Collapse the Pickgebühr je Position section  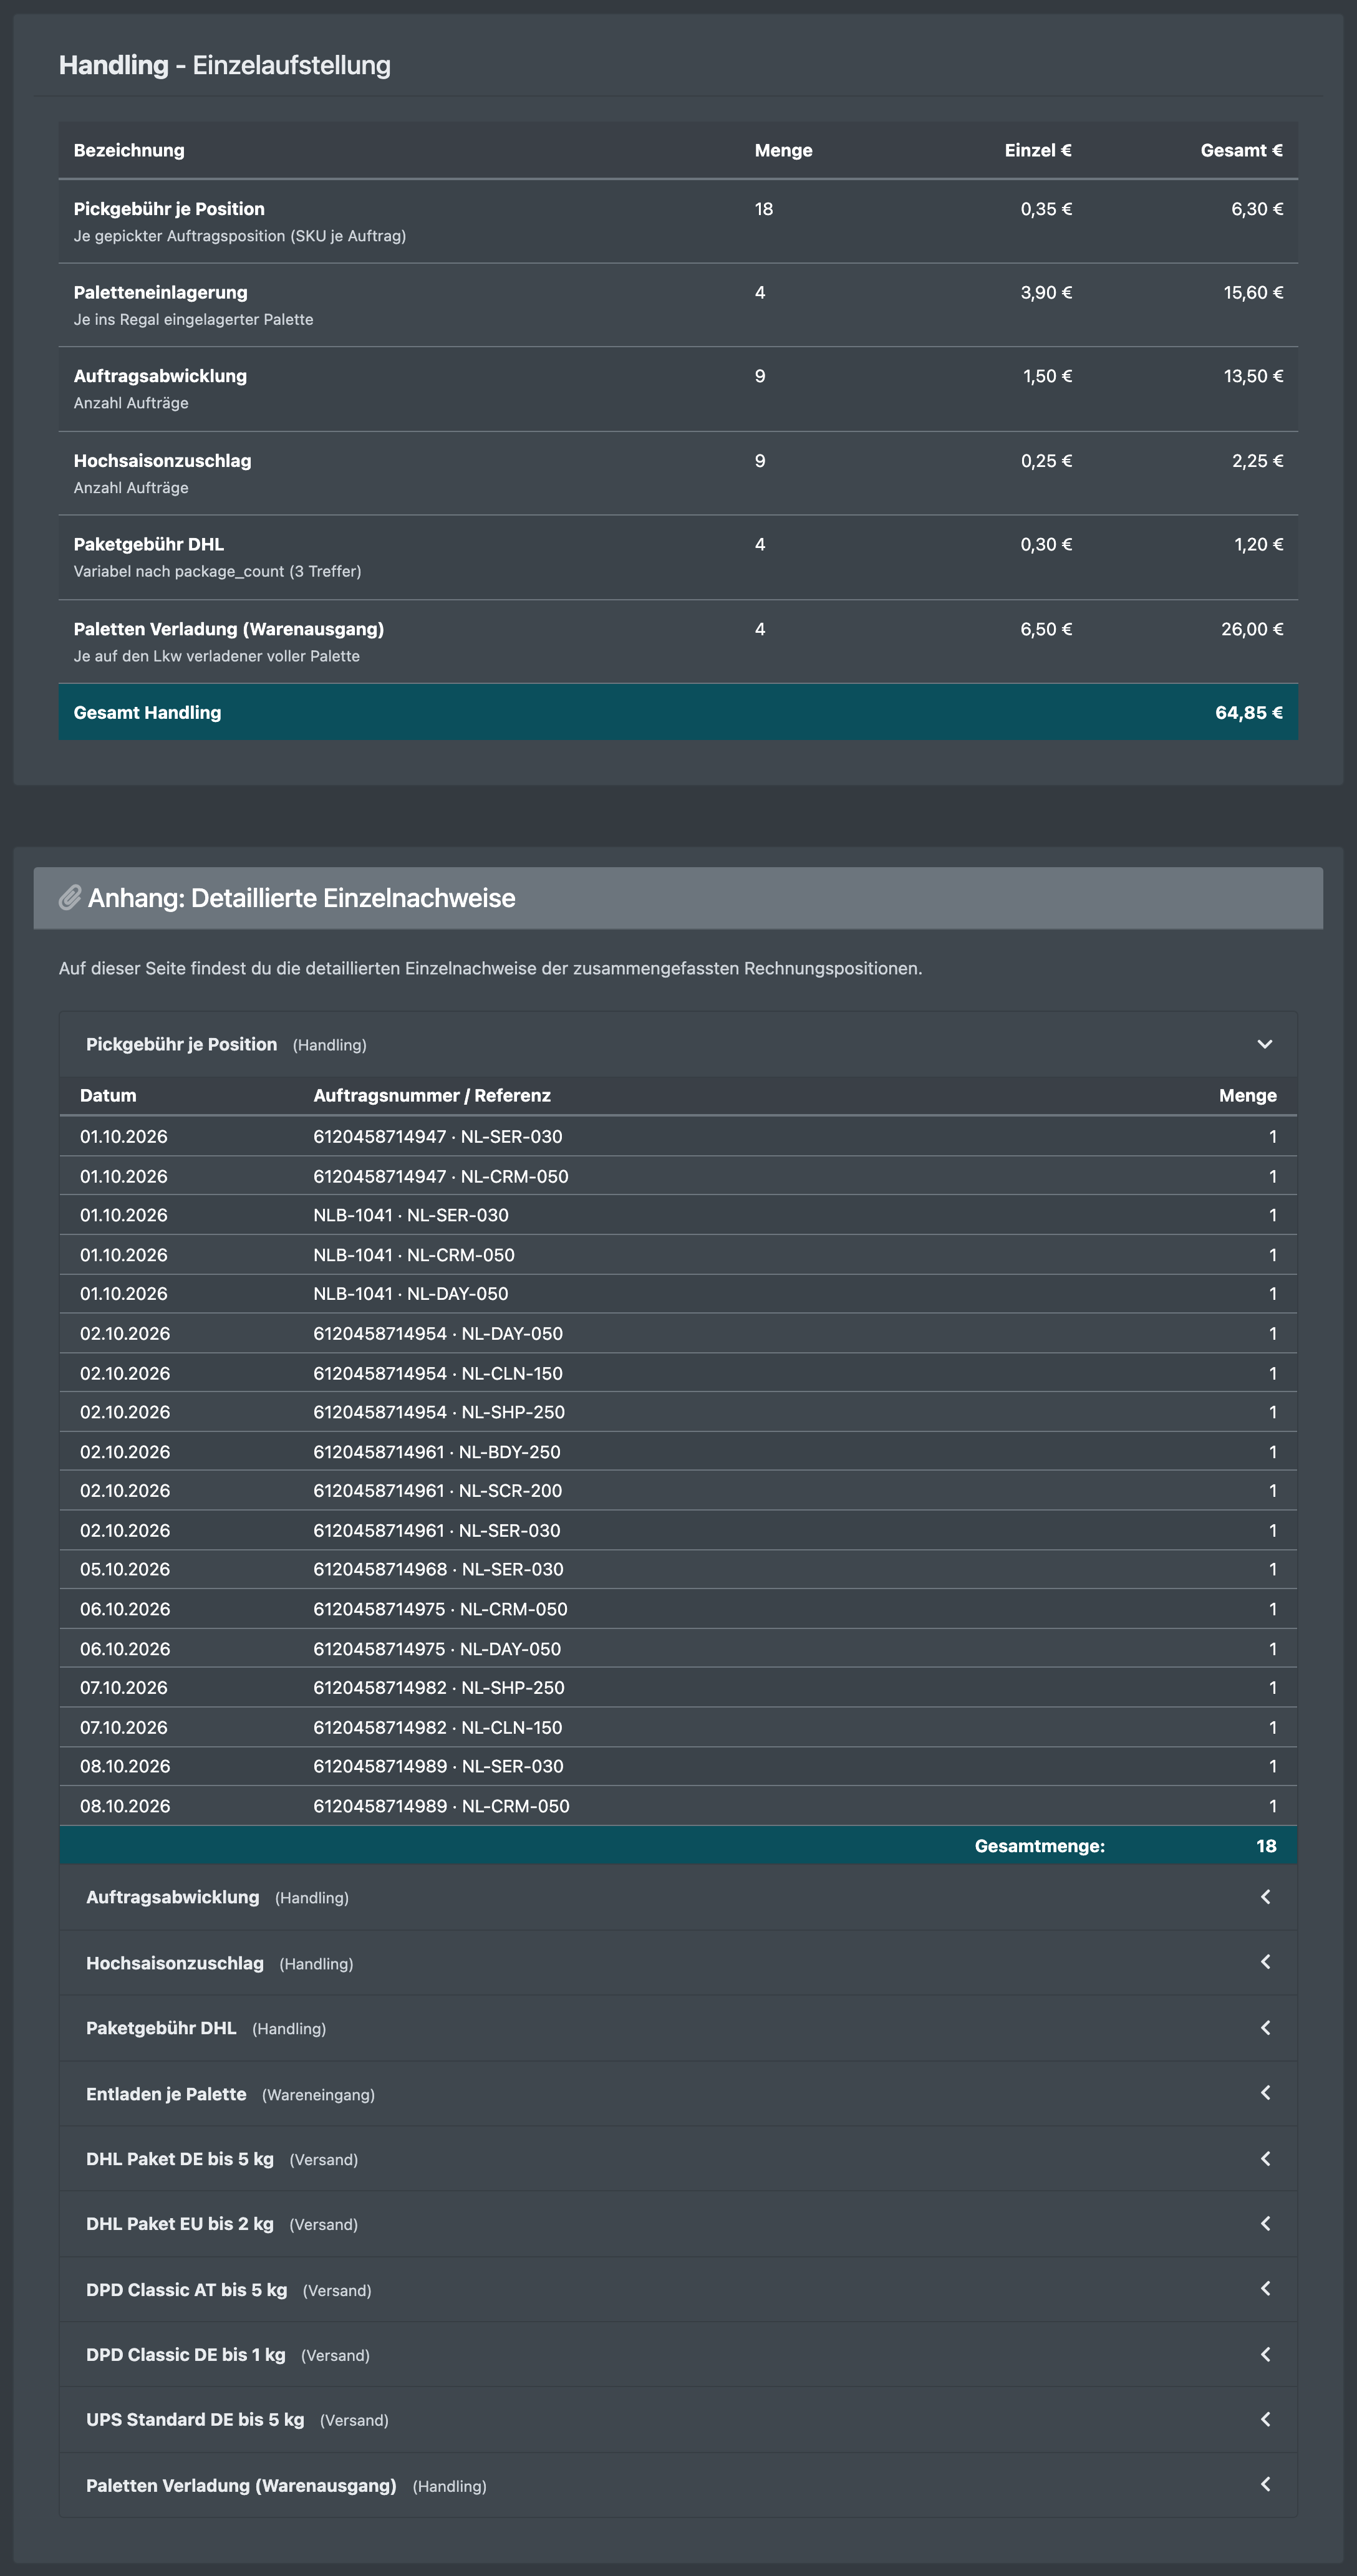point(678,1044)
